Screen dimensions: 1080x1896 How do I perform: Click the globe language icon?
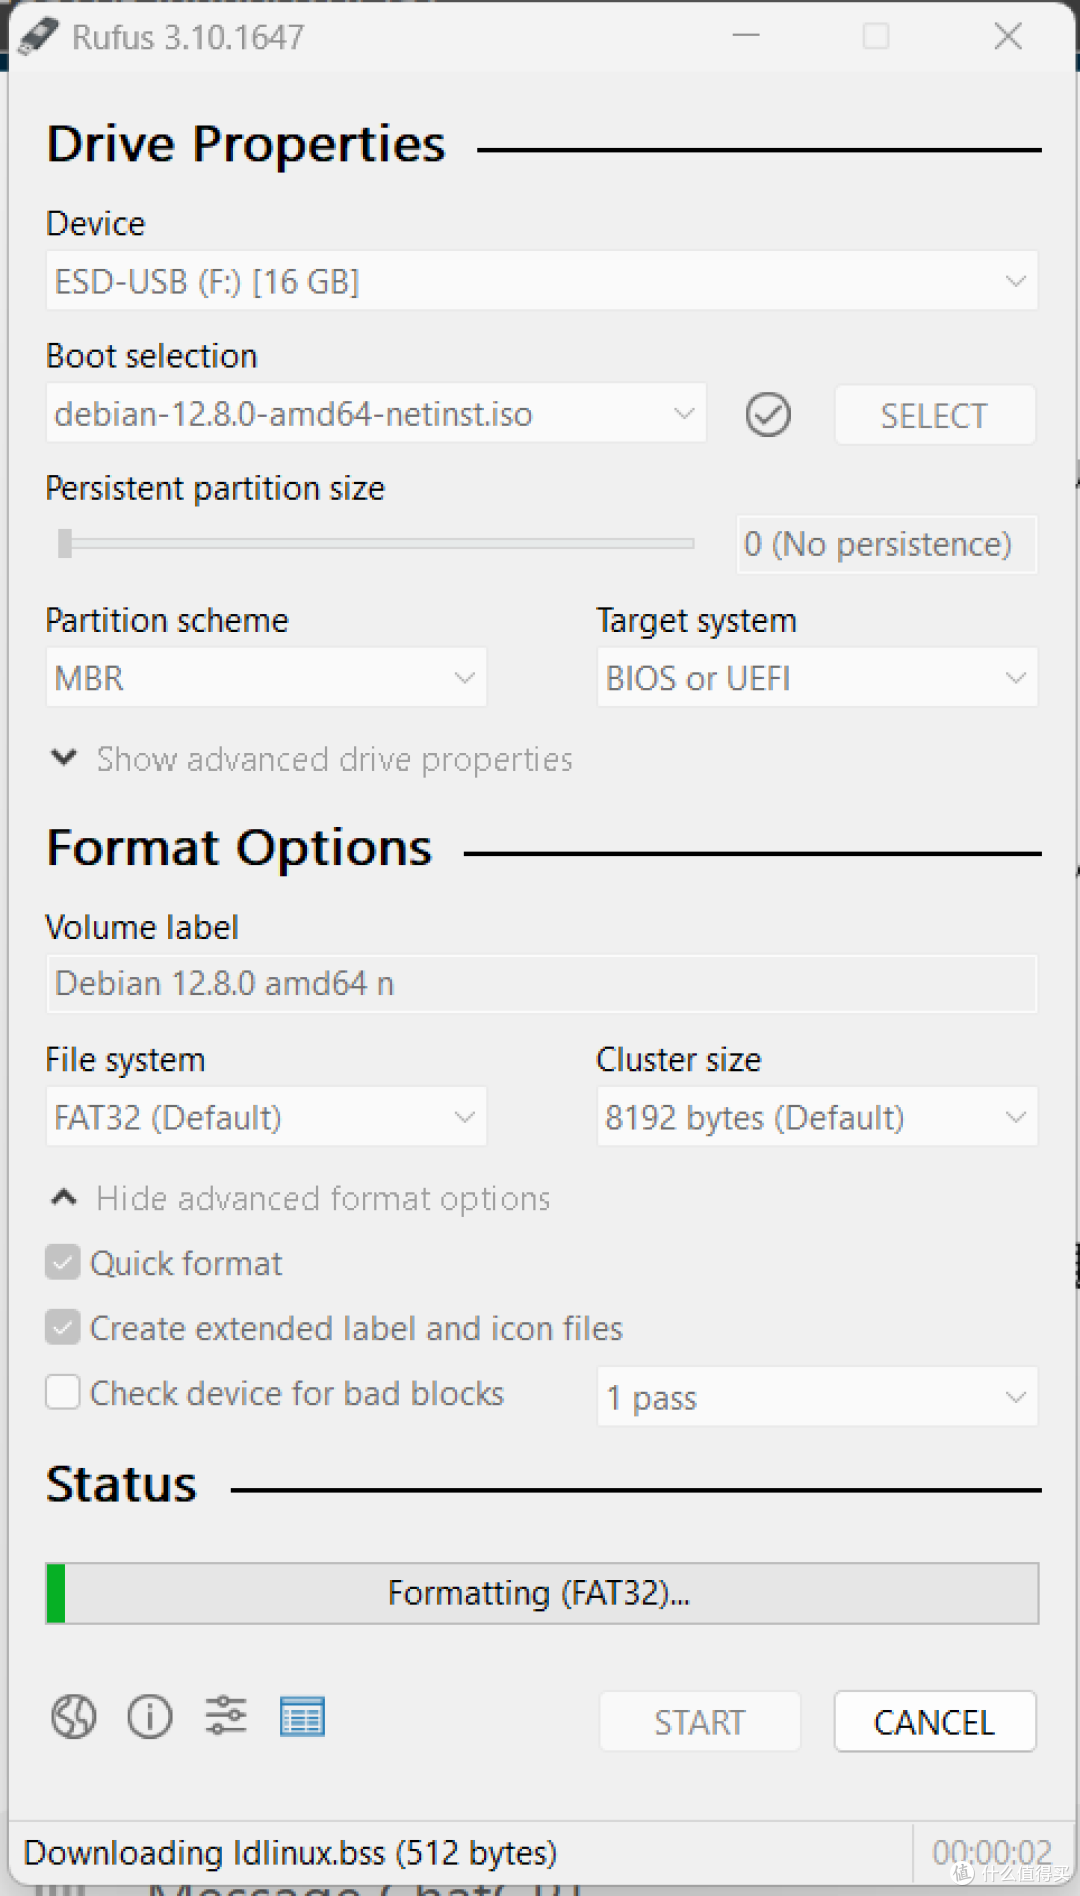click(74, 1718)
